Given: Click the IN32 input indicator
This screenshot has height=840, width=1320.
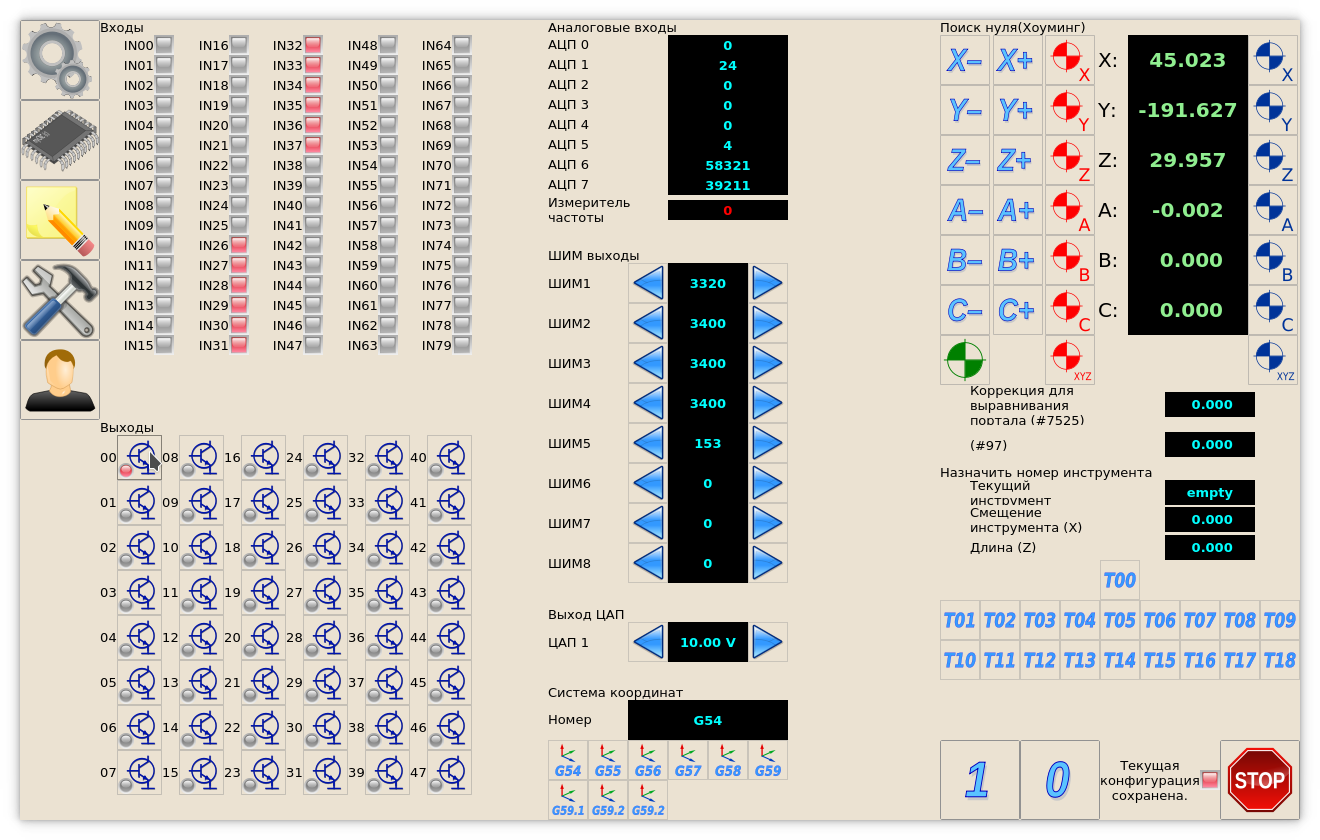Looking at the screenshot, I should 313,45.
